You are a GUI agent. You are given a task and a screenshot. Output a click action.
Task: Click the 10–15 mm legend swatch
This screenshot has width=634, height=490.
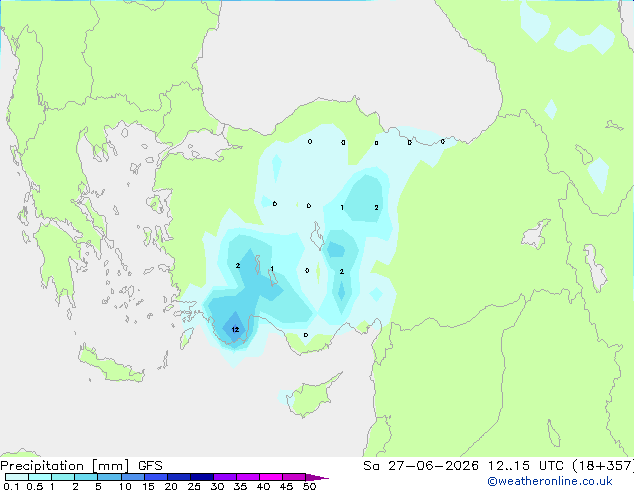[x=132, y=477]
